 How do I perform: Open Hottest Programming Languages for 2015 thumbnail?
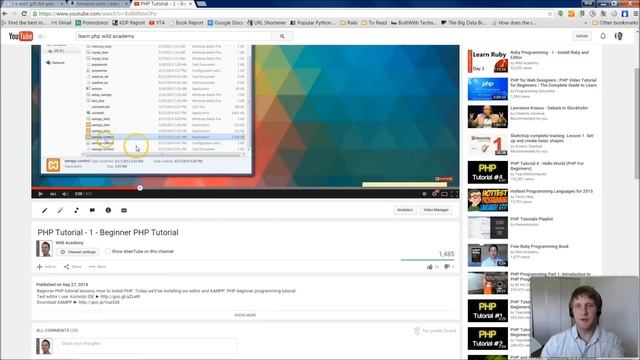488,200
